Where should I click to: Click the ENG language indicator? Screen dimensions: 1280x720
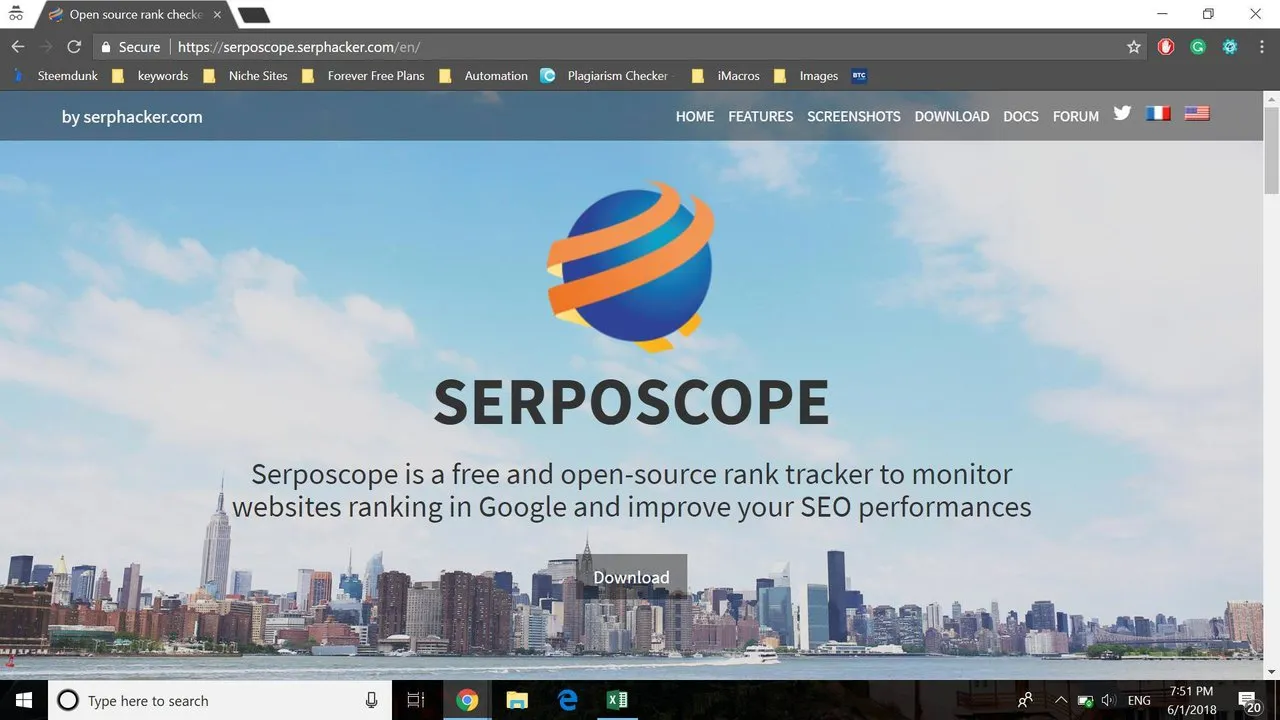tap(1139, 700)
